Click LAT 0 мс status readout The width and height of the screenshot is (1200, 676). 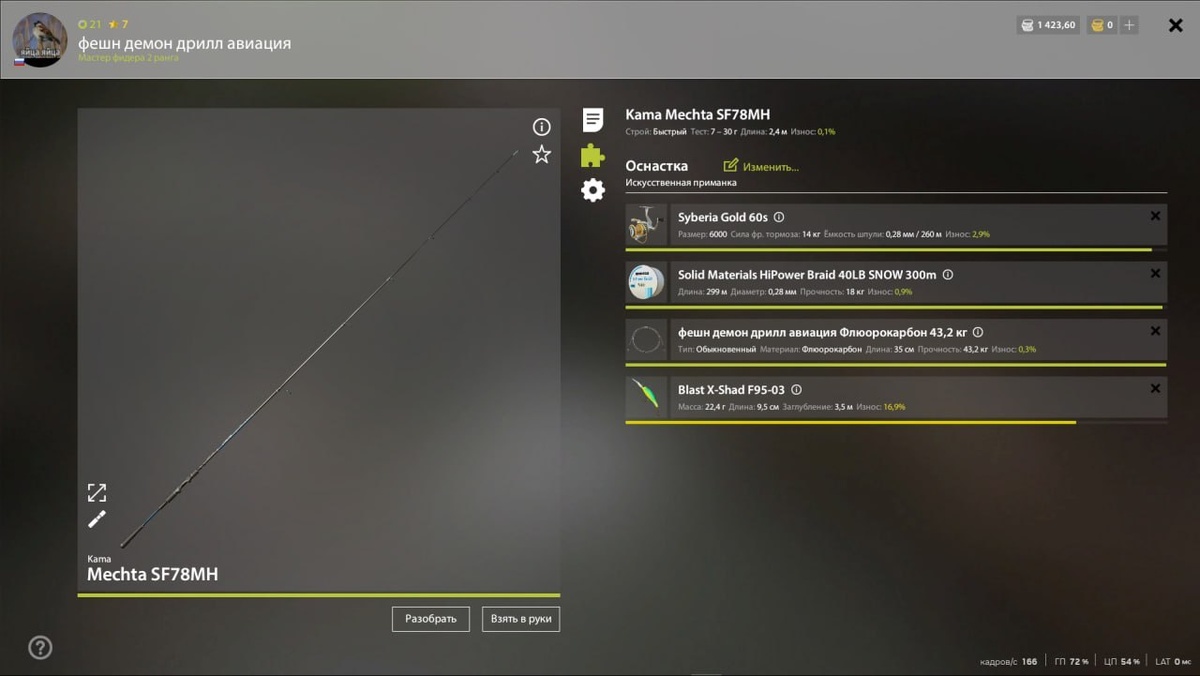pyautogui.click(x=1173, y=662)
